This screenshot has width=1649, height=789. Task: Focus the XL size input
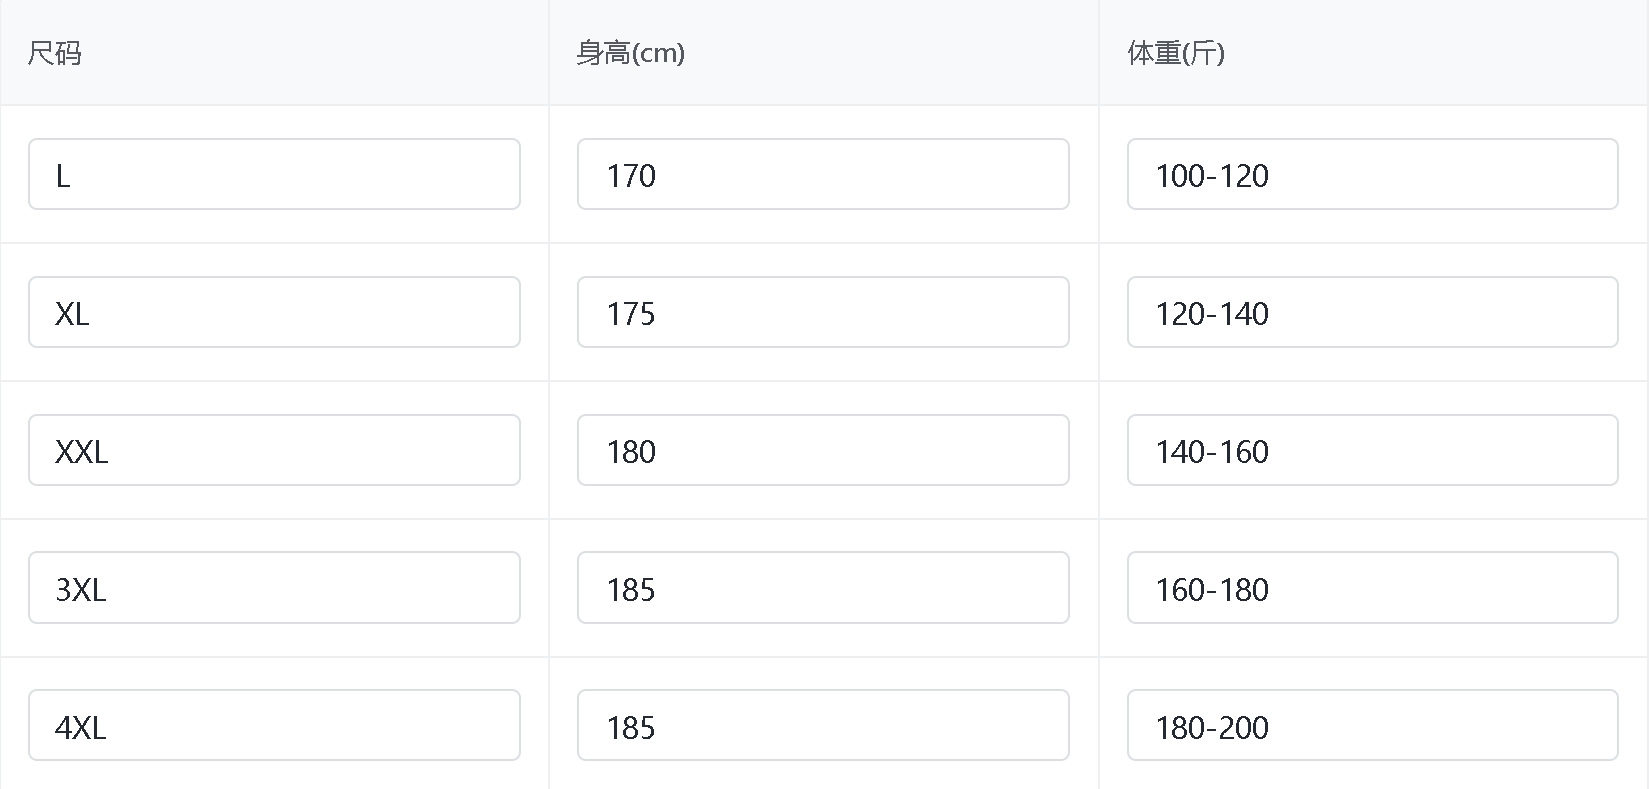(x=274, y=313)
